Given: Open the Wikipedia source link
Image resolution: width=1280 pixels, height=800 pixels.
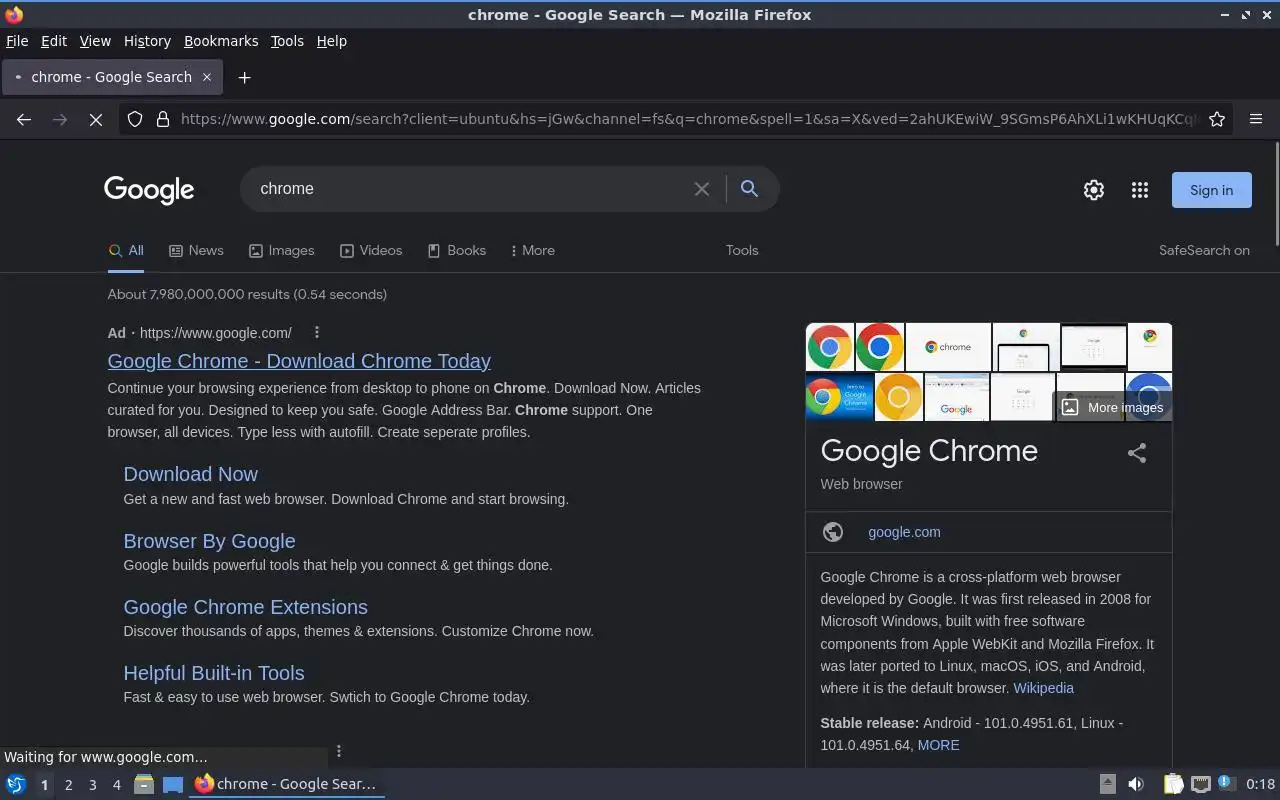Looking at the screenshot, I should 1043,688.
